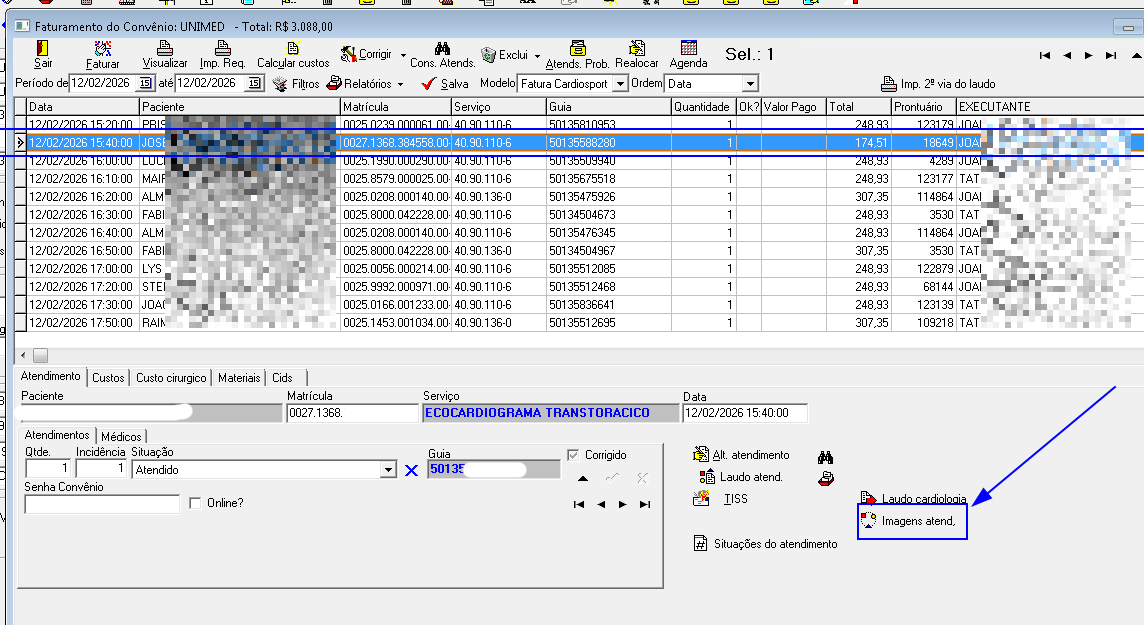Open Visualizar print preview

pyautogui.click(x=164, y=49)
